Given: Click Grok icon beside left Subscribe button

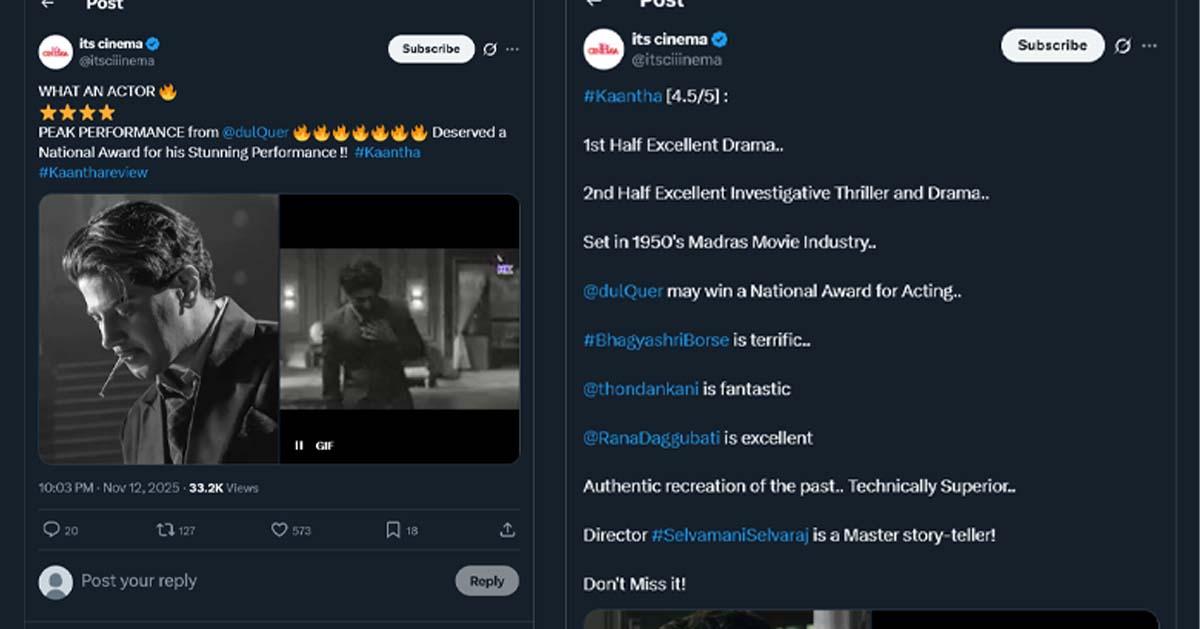Looking at the screenshot, I should tap(490, 49).
